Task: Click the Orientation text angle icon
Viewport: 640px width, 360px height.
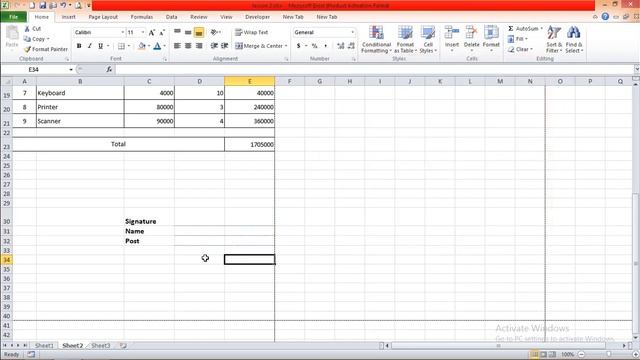Action: pos(214,32)
